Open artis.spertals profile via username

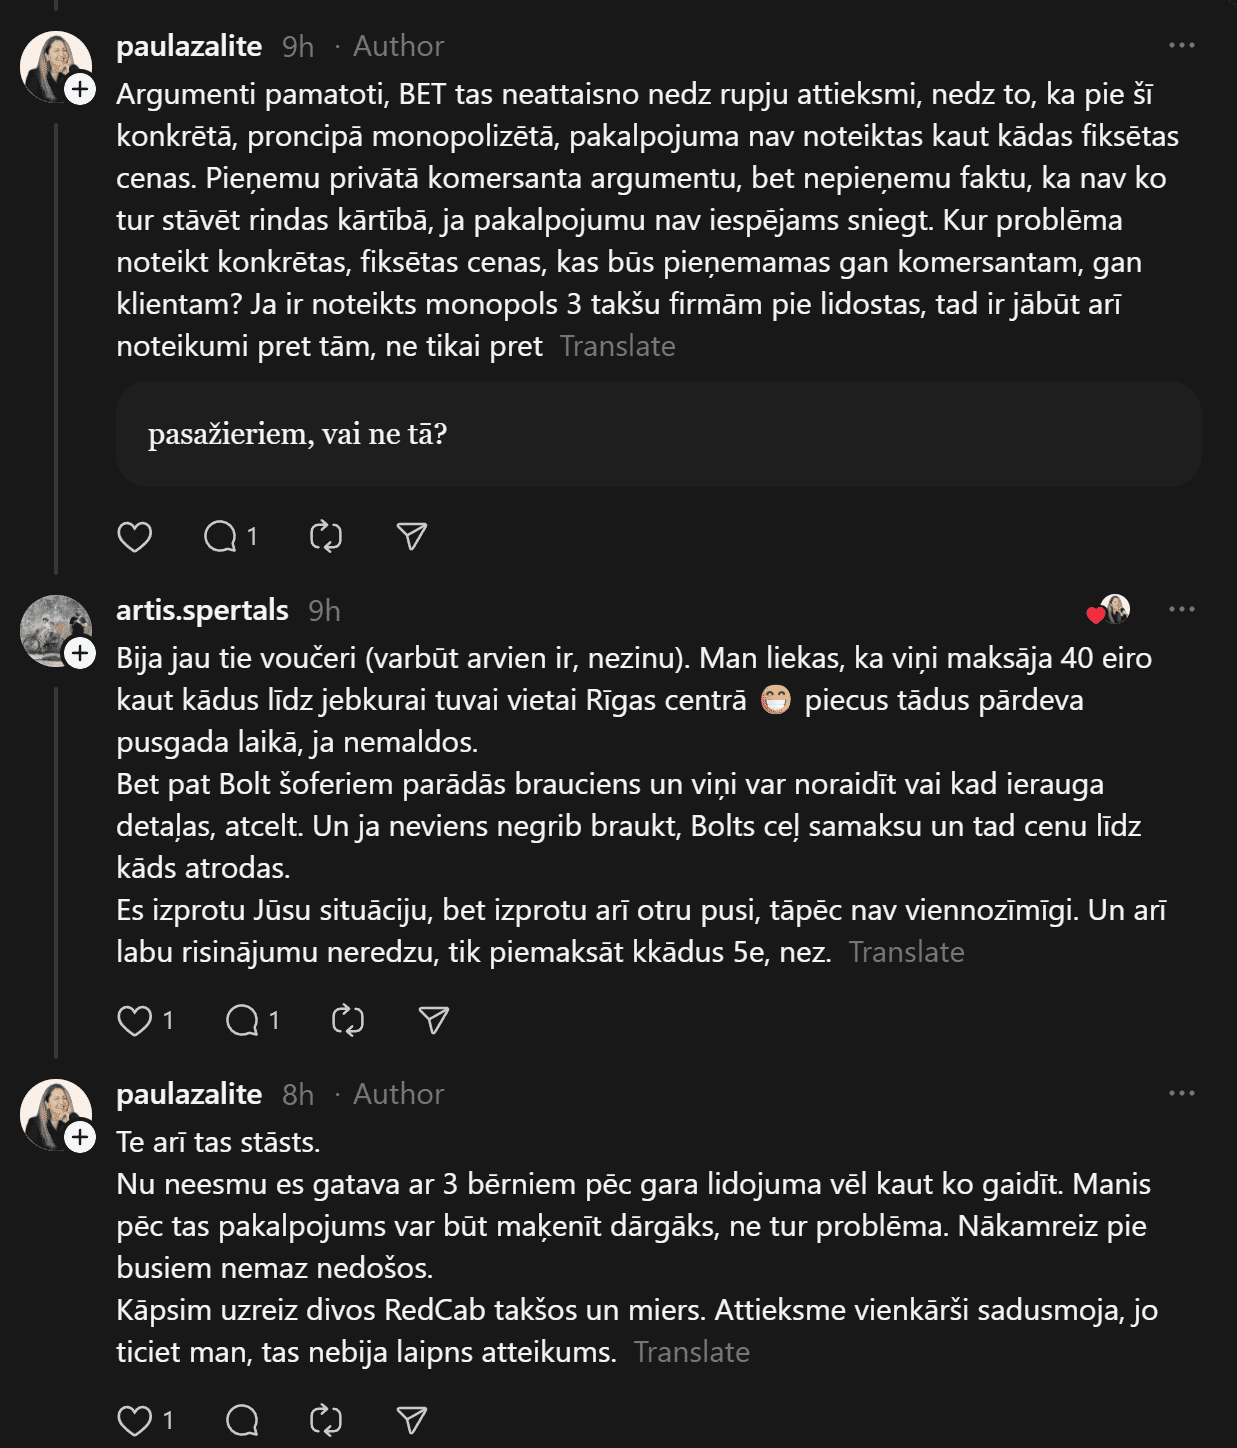click(x=202, y=610)
